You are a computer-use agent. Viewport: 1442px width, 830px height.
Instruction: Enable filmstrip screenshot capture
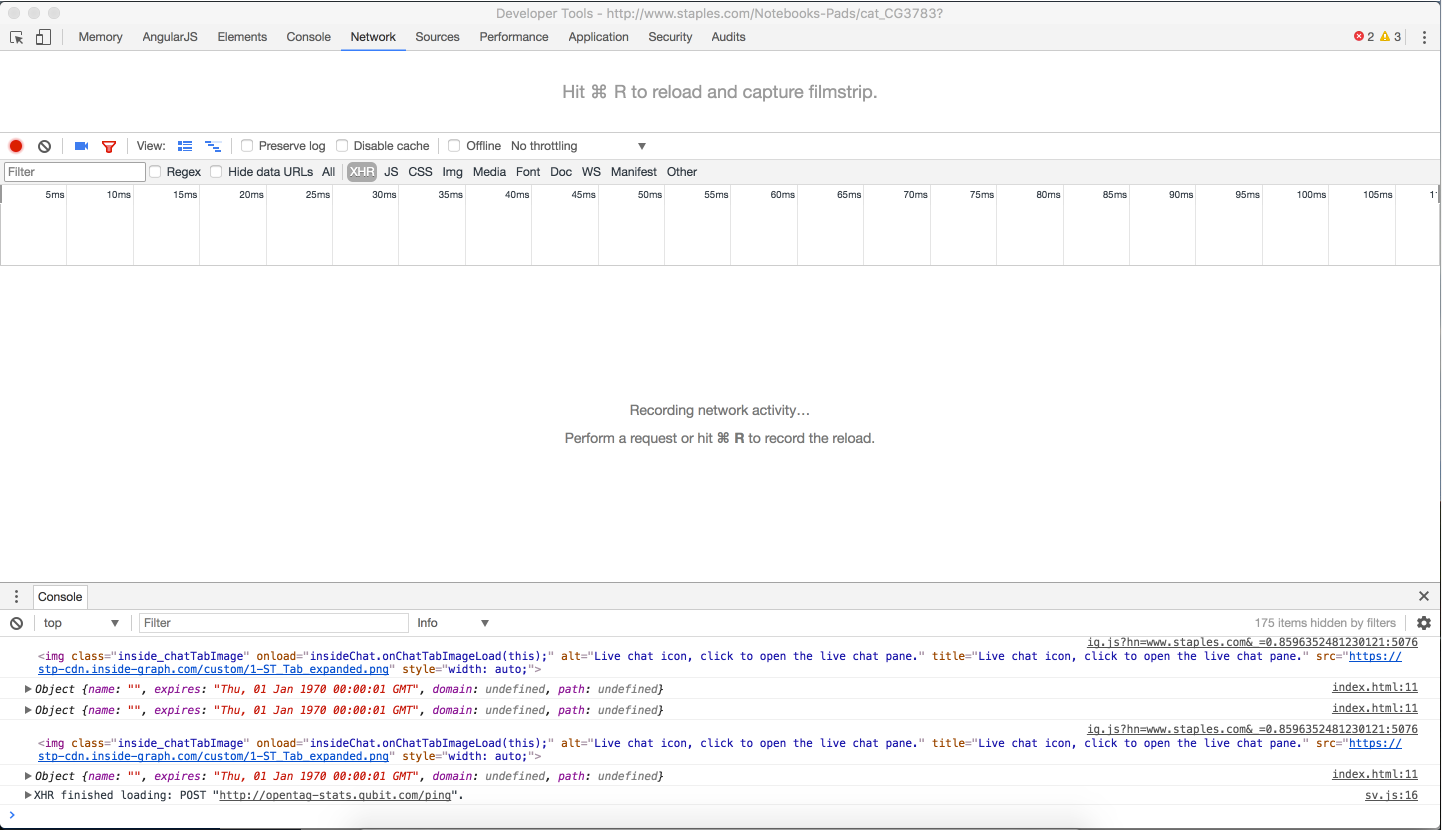point(80,145)
